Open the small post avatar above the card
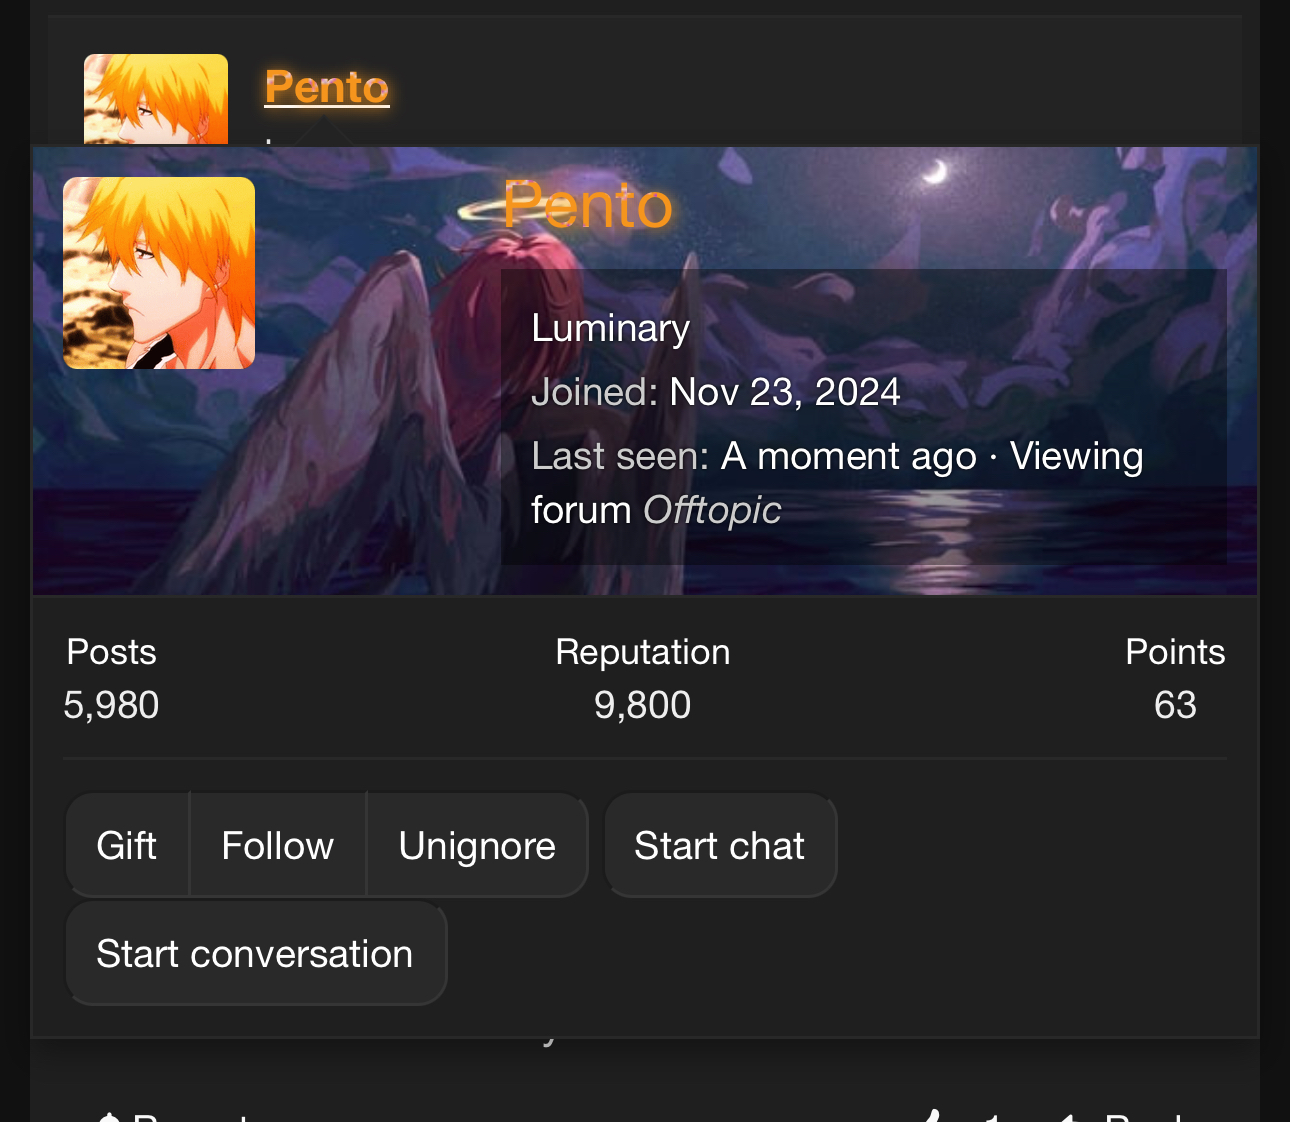Screen dimensions: 1290x1122 [x=156, y=98]
